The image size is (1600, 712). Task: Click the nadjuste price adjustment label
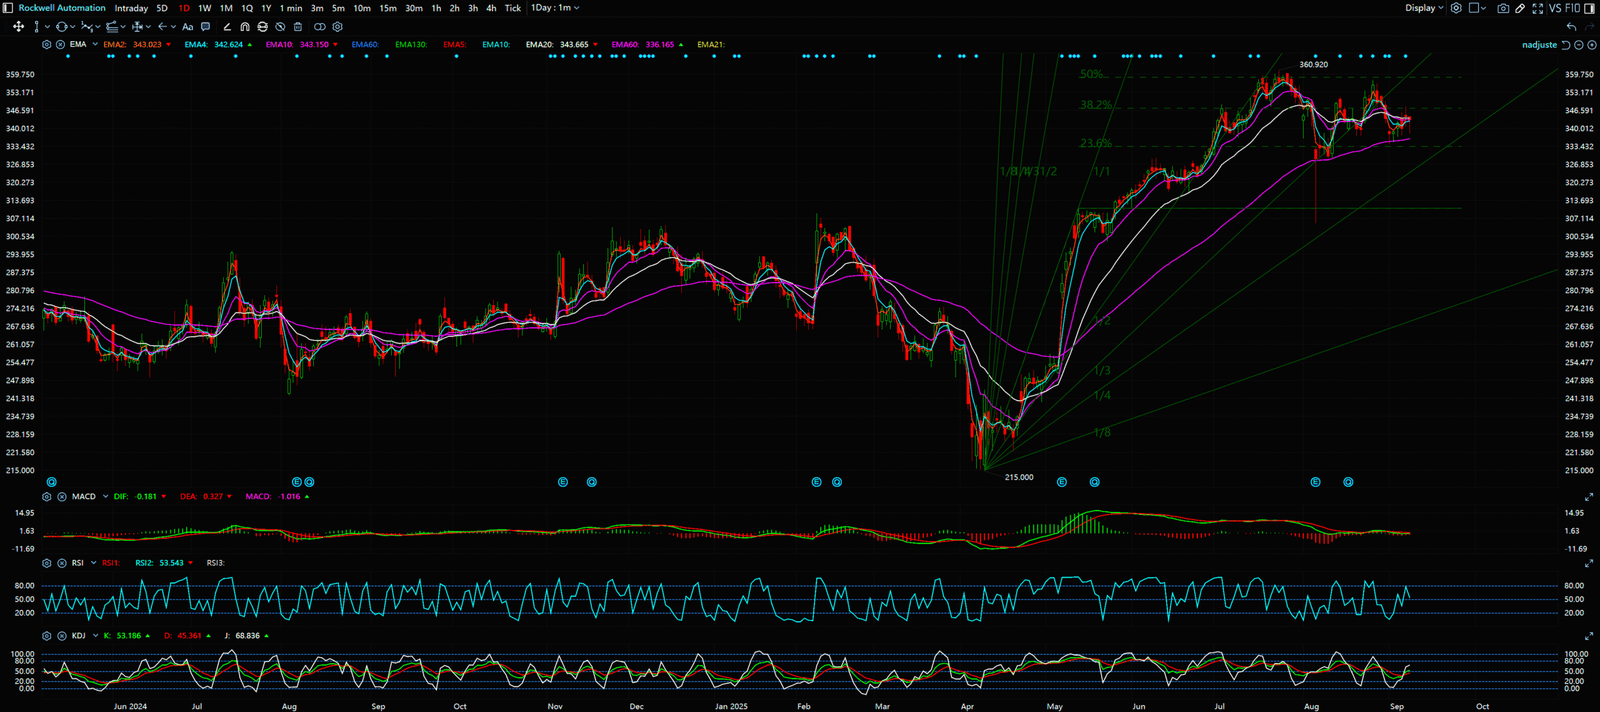1539,45
